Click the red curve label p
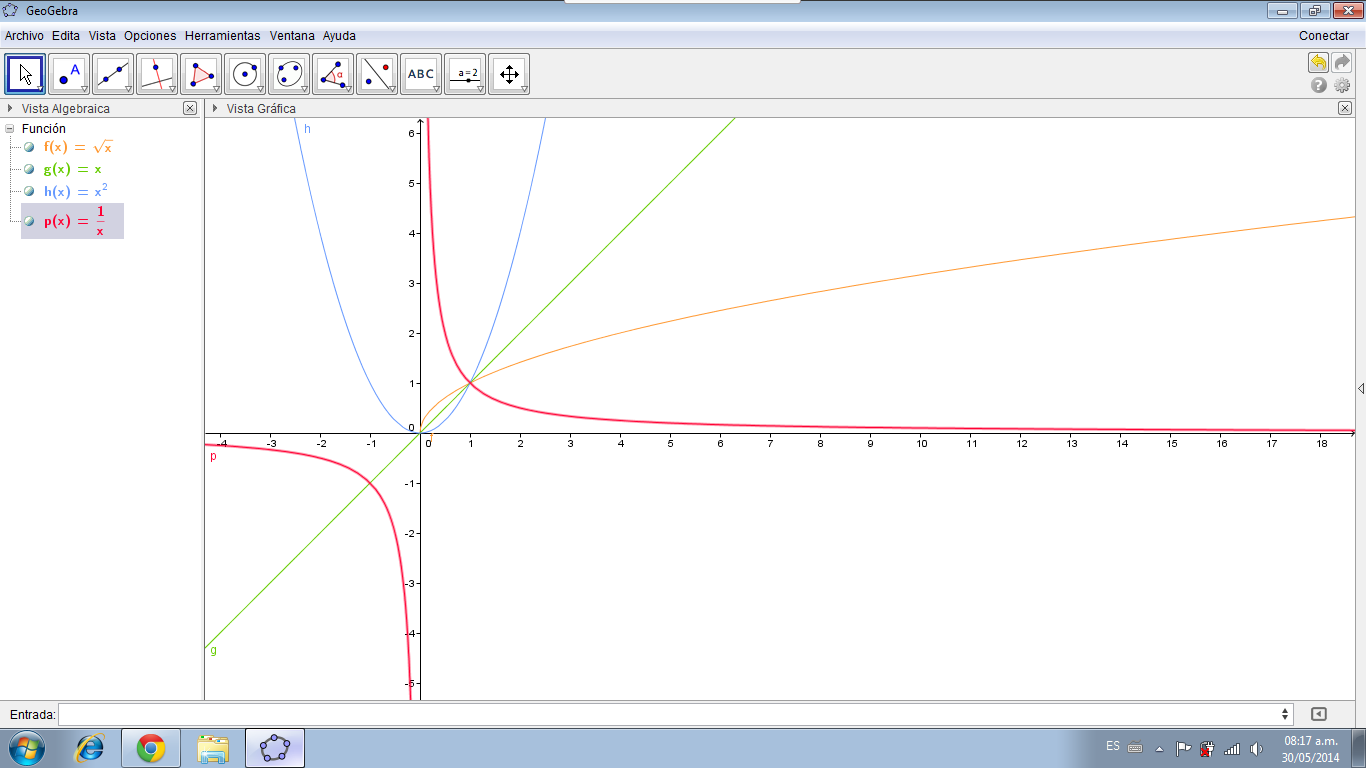The image size is (1366, 768). (x=213, y=457)
